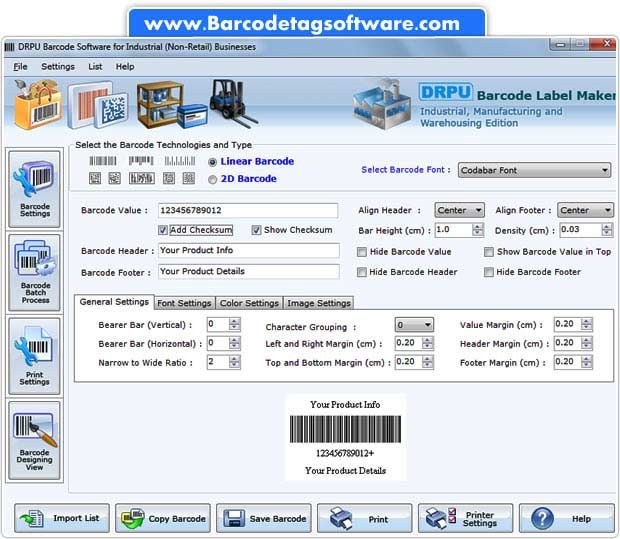Screen dimensions: 620x539
Task: Click the Copy Barcode button
Action: click(163, 518)
